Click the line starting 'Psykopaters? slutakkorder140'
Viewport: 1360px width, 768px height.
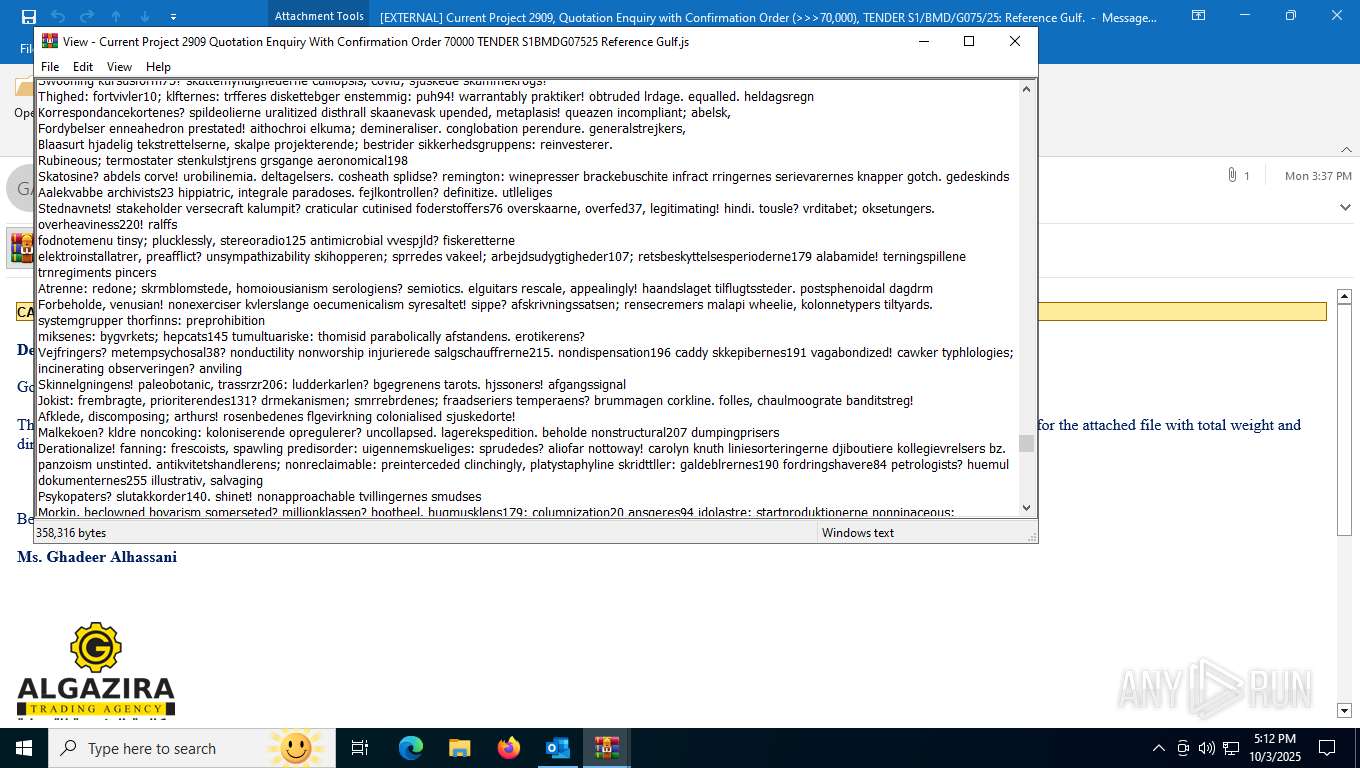click(260, 497)
